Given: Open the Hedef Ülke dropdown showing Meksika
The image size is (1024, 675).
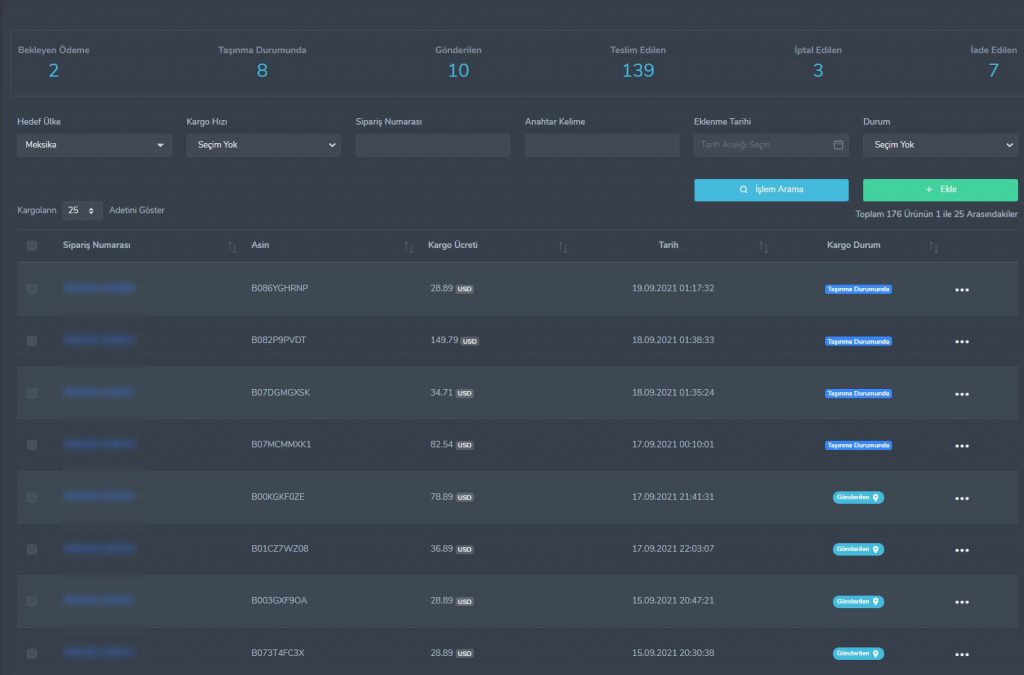Looking at the screenshot, I should coord(94,145).
